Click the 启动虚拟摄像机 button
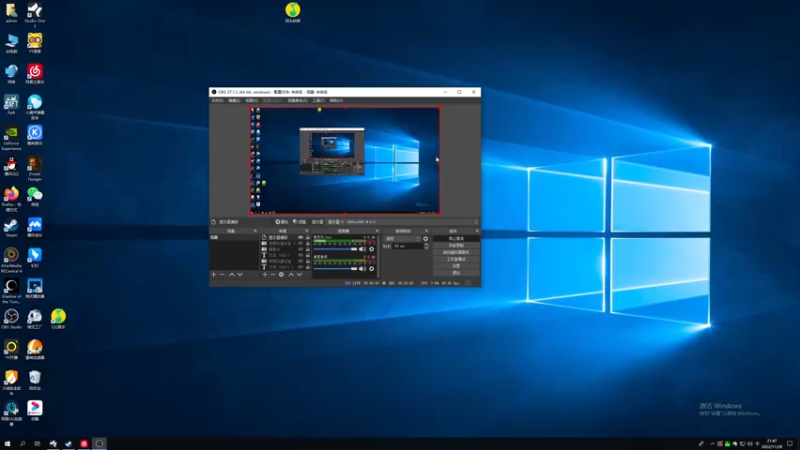This screenshot has height=450, width=800. point(456,253)
